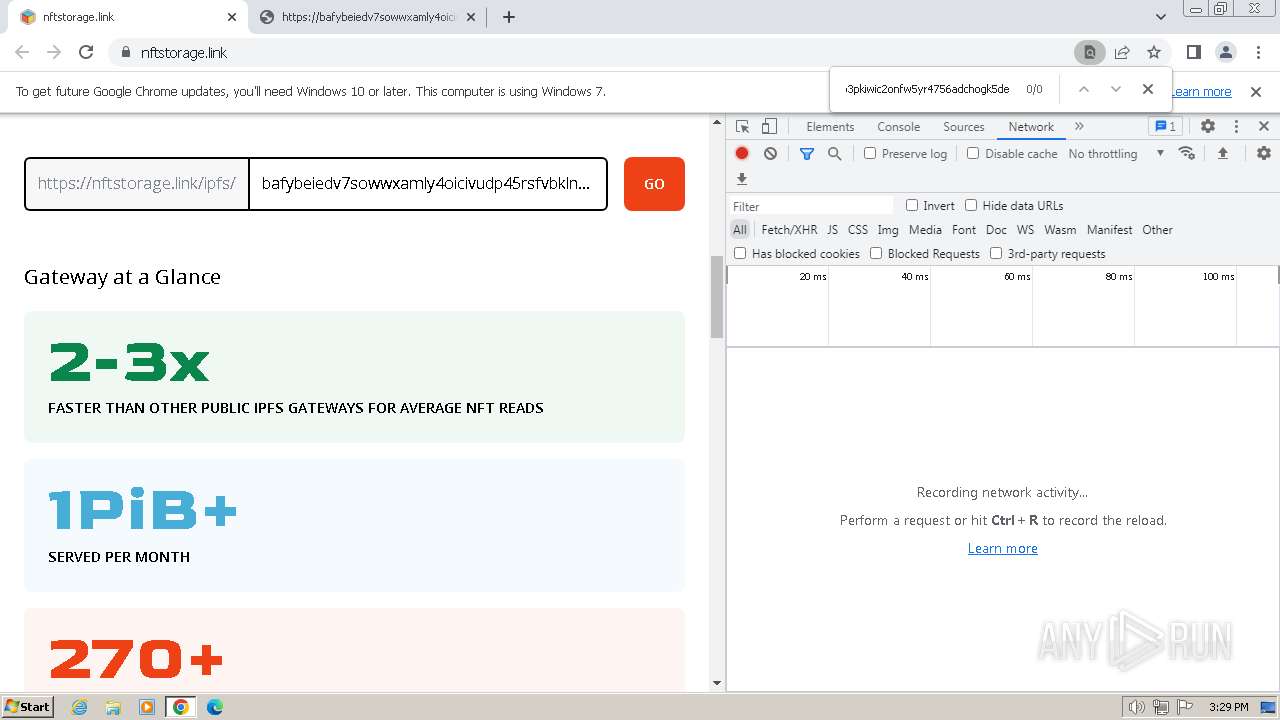Open DevTools settings gear

pos(1208,126)
